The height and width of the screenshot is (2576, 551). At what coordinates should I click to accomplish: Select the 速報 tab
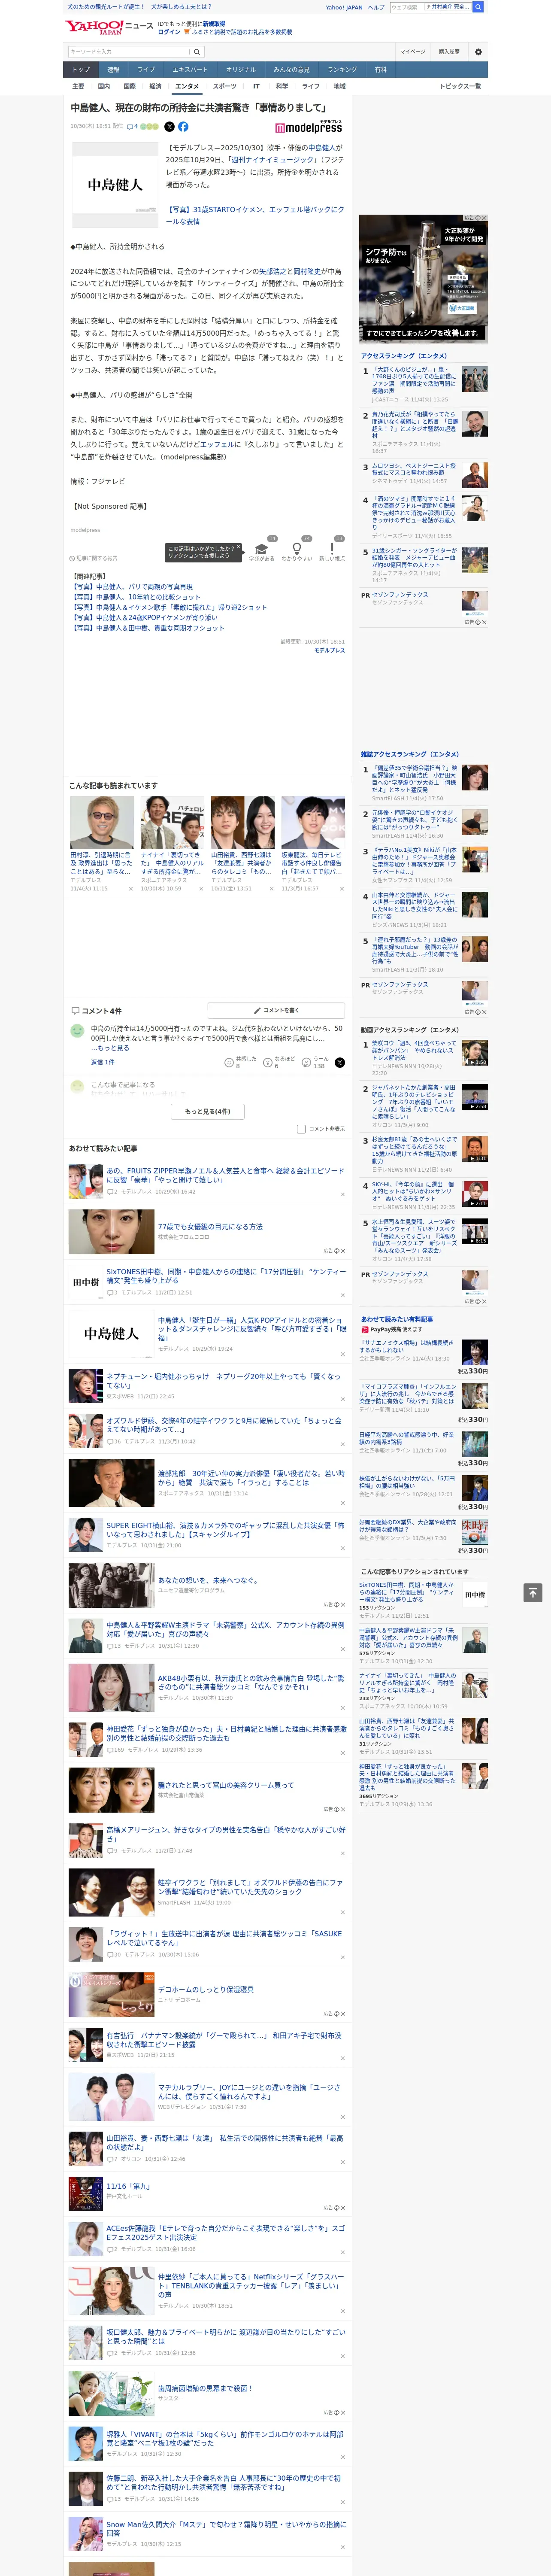click(x=113, y=70)
